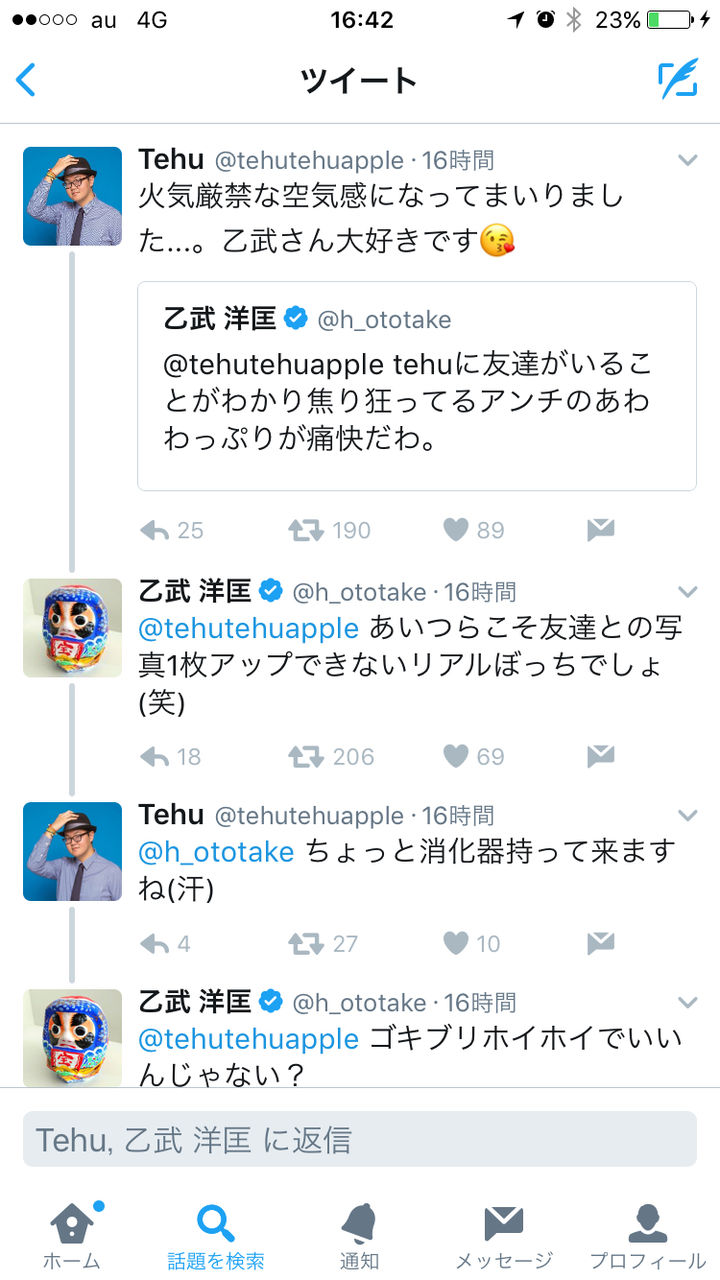The image size is (720, 1280).
Task: Go back using the left arrow
Action: pos(27,79)
